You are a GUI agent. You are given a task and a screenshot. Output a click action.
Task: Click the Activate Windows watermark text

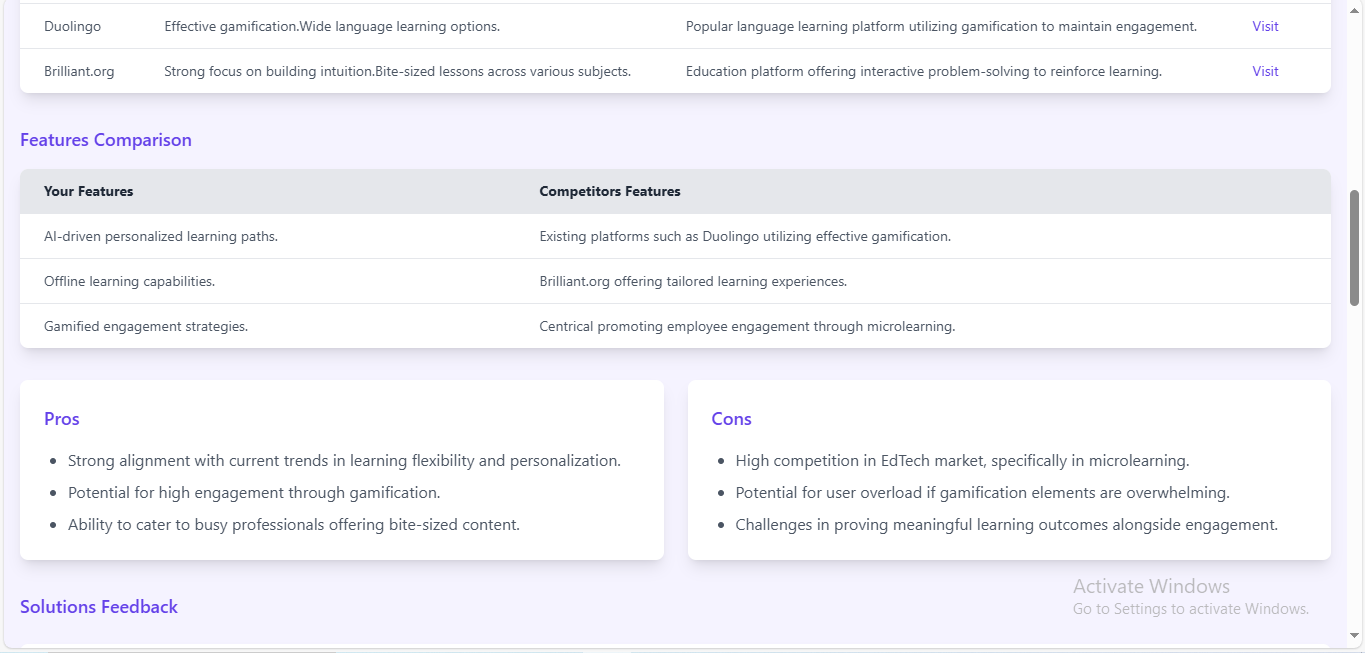click(1151, 587)
